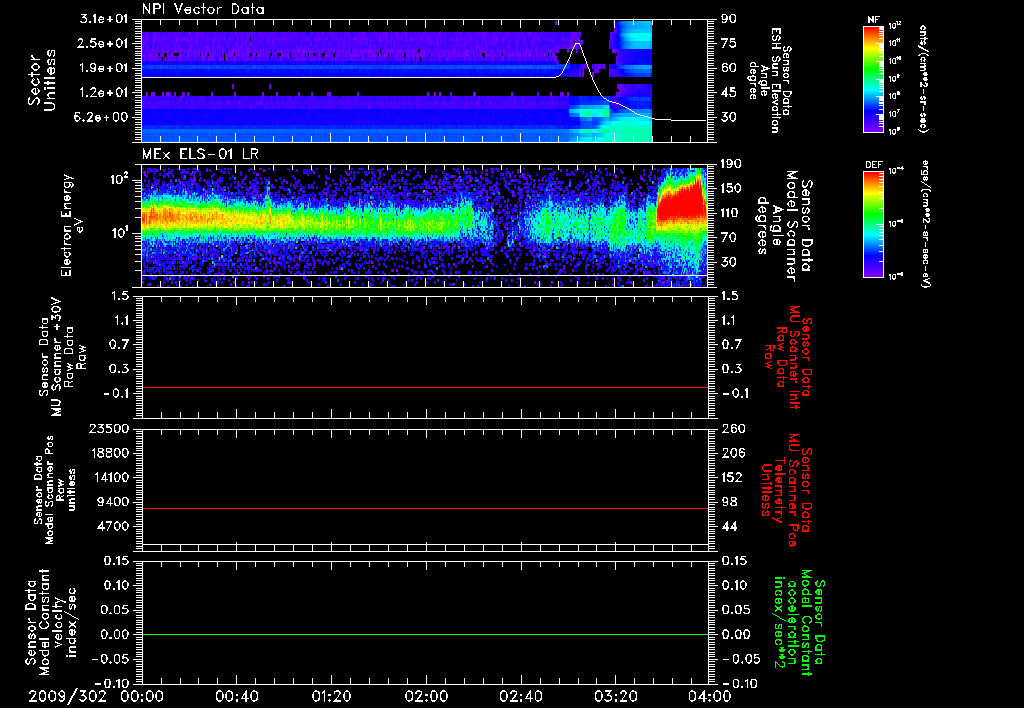
Task: Click the red 'MU Scanner Pos Telemetry' label
Action: click(x=786, y=490)
